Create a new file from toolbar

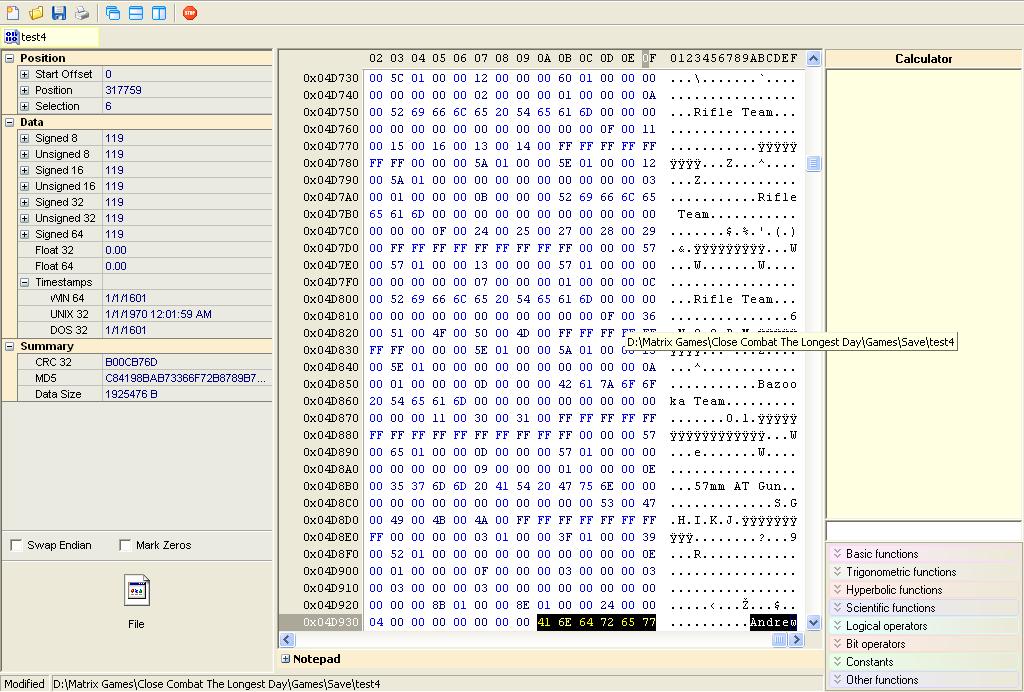pos(12,12)
